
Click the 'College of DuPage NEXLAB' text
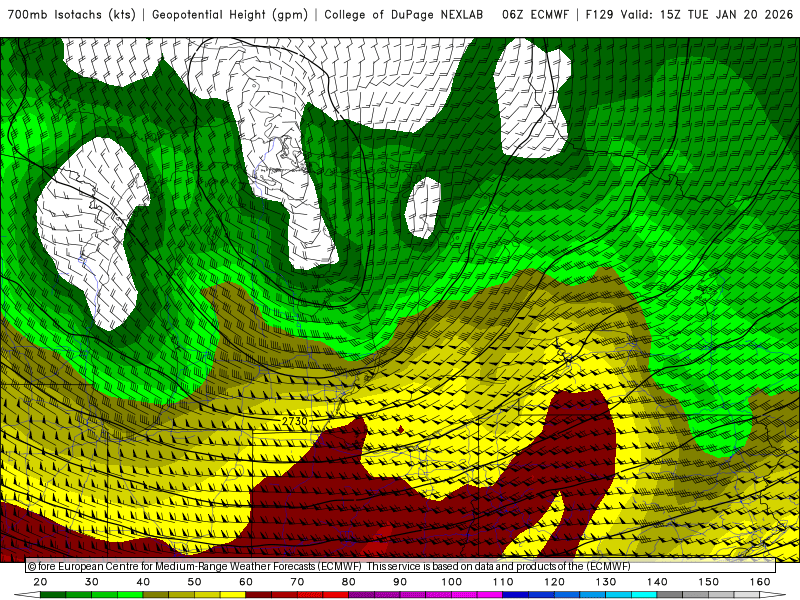point(404,15)
